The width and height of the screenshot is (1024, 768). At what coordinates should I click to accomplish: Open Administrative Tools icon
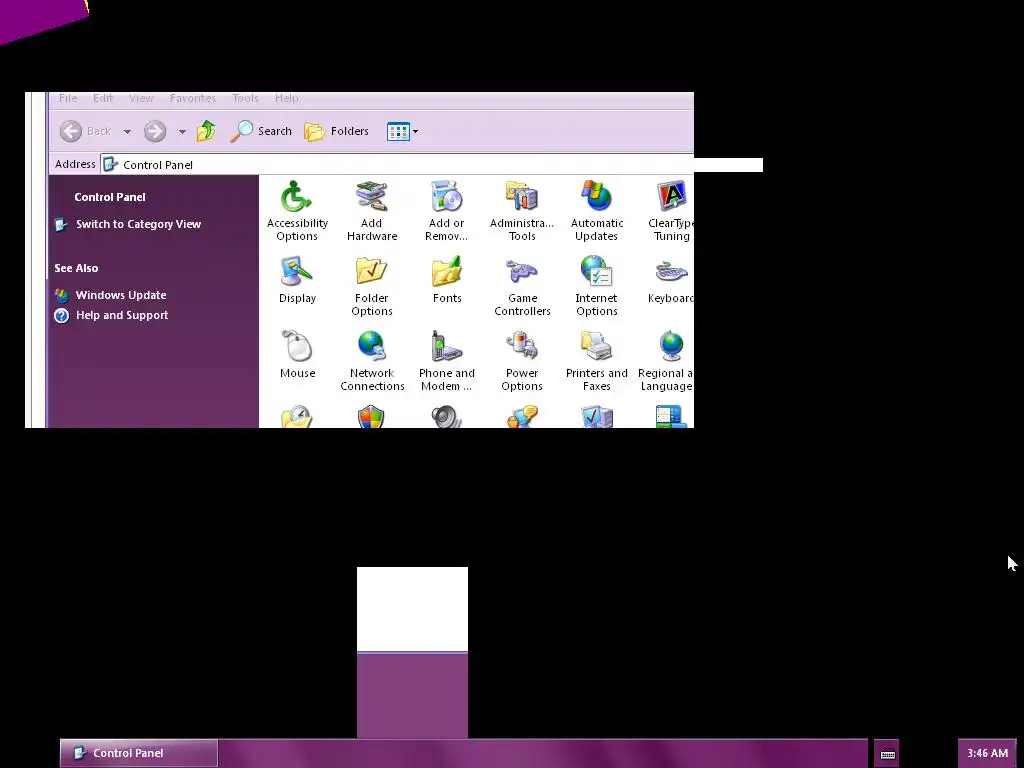pyautogui.click(x=521, y=210)
